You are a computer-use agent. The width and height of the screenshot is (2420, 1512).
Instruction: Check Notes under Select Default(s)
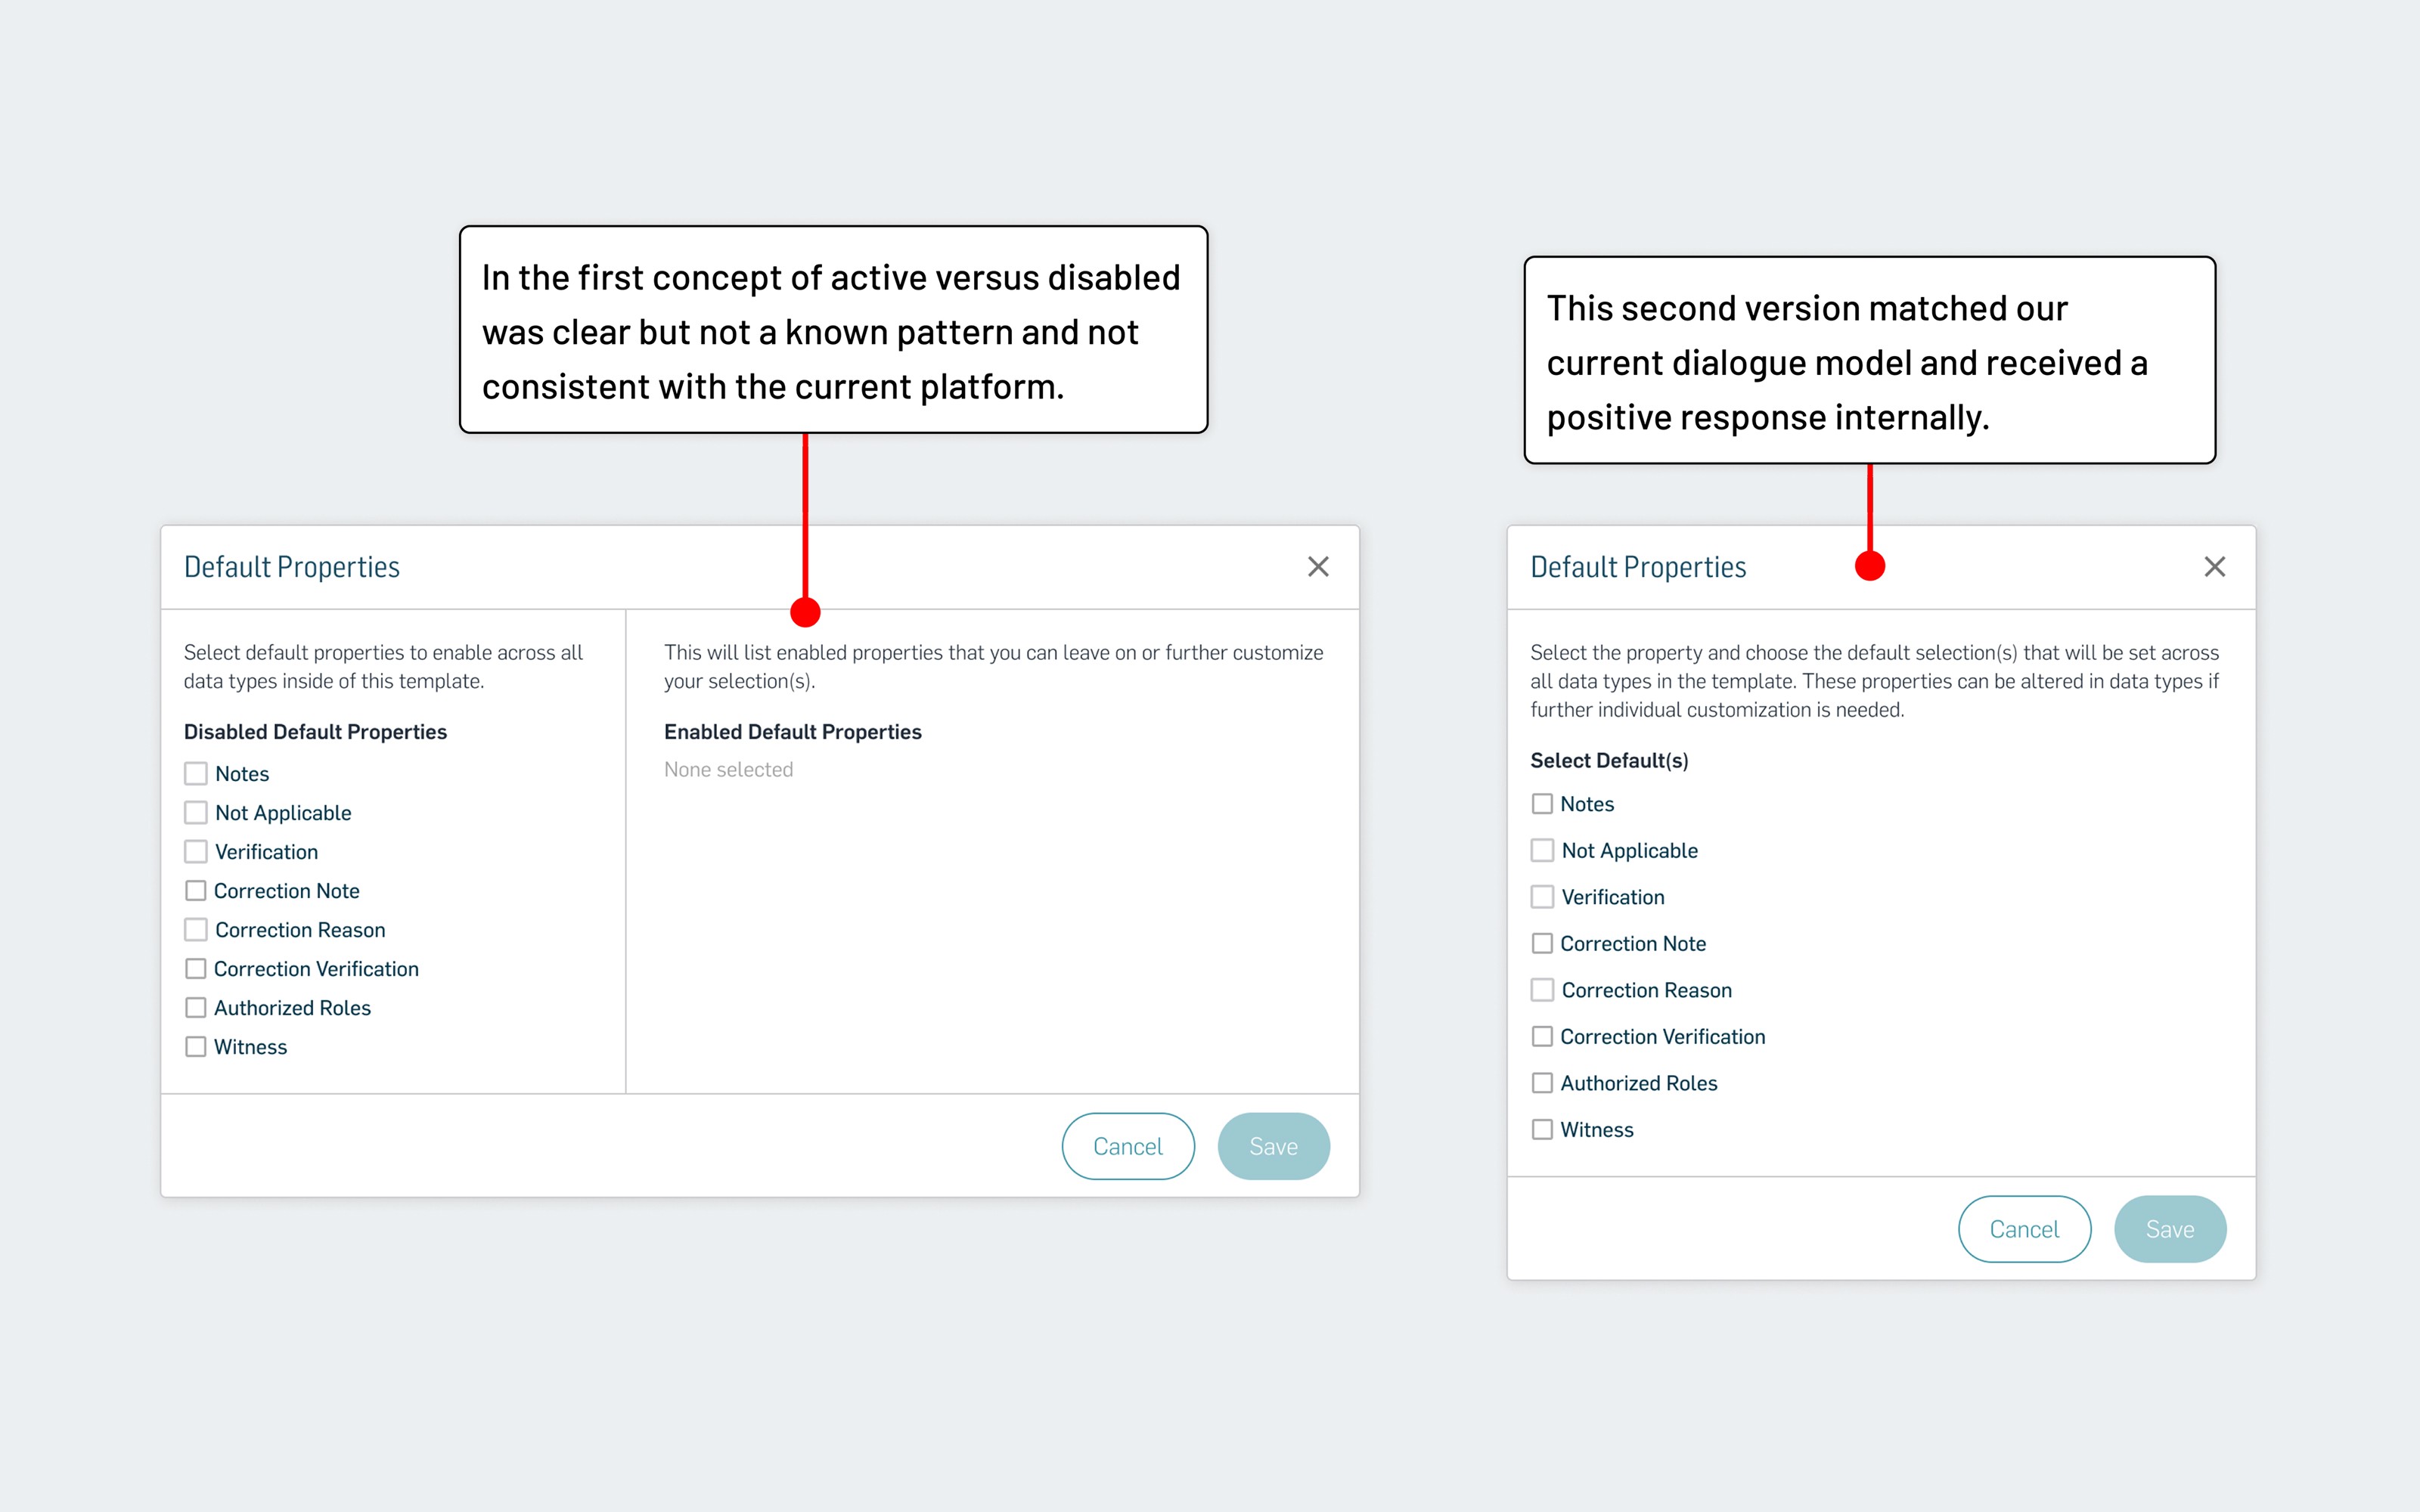[1542, 804]
